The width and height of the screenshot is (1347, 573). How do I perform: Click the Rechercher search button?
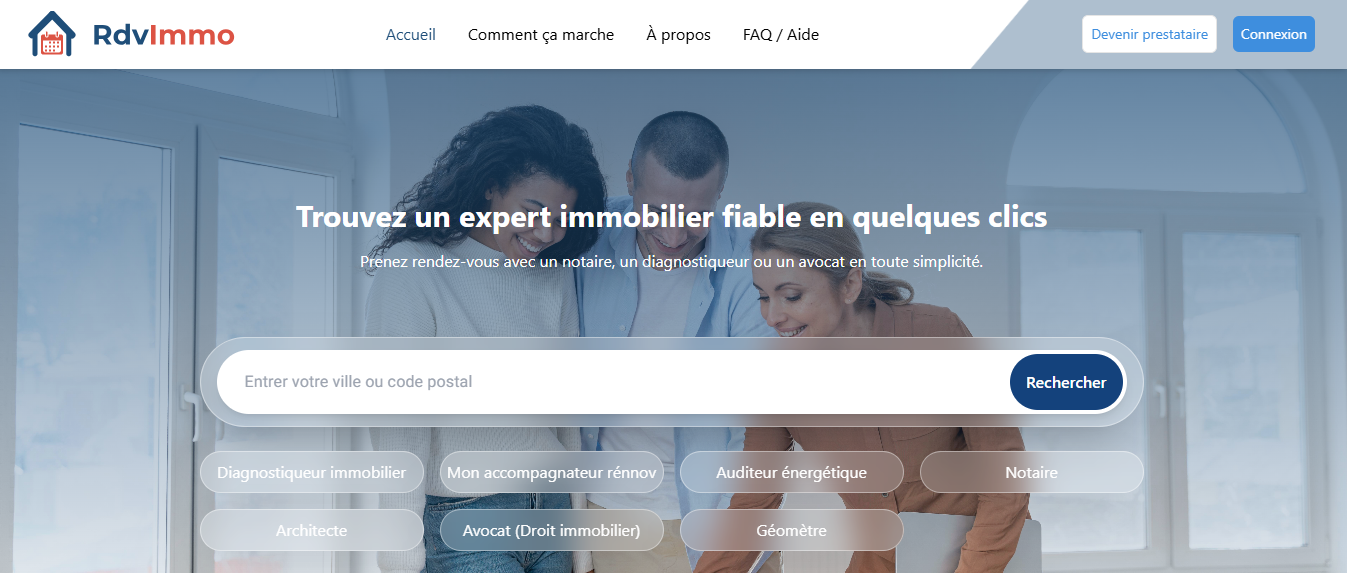pos(1066,382)
